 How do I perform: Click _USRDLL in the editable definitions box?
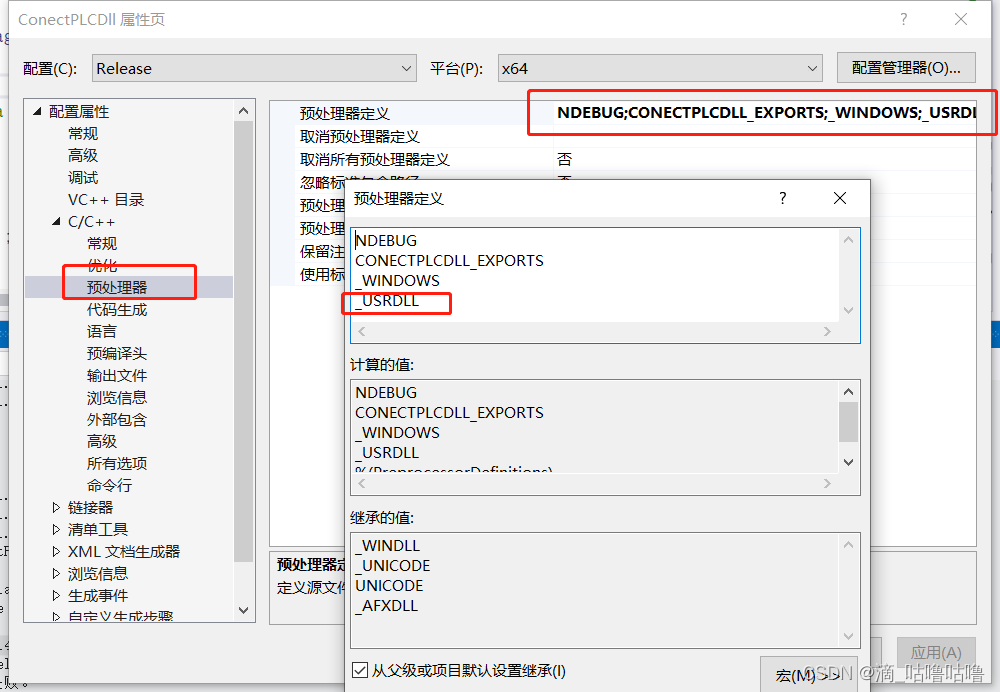point(387,300)
